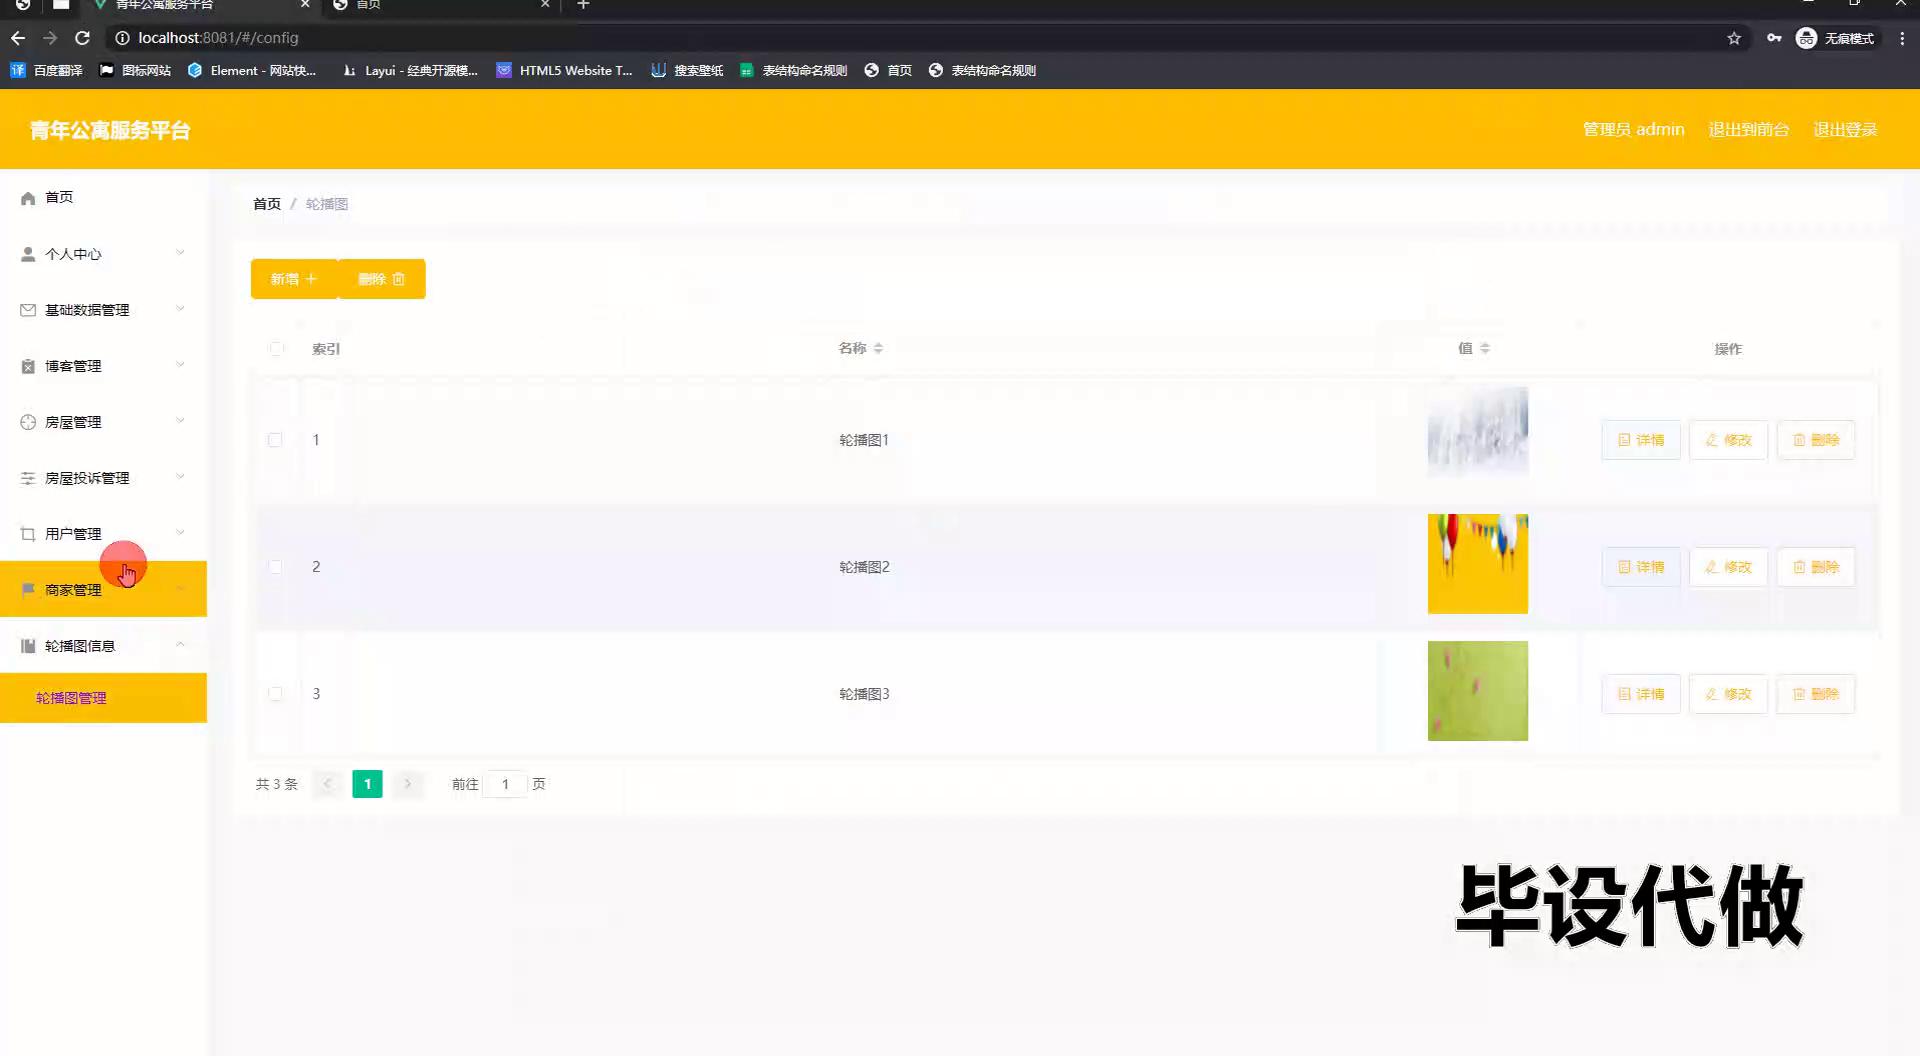This screenshot has height=1056, width=1920.
Task: Check the checkbox for row 轮播图1
Action: pos(276,439)
